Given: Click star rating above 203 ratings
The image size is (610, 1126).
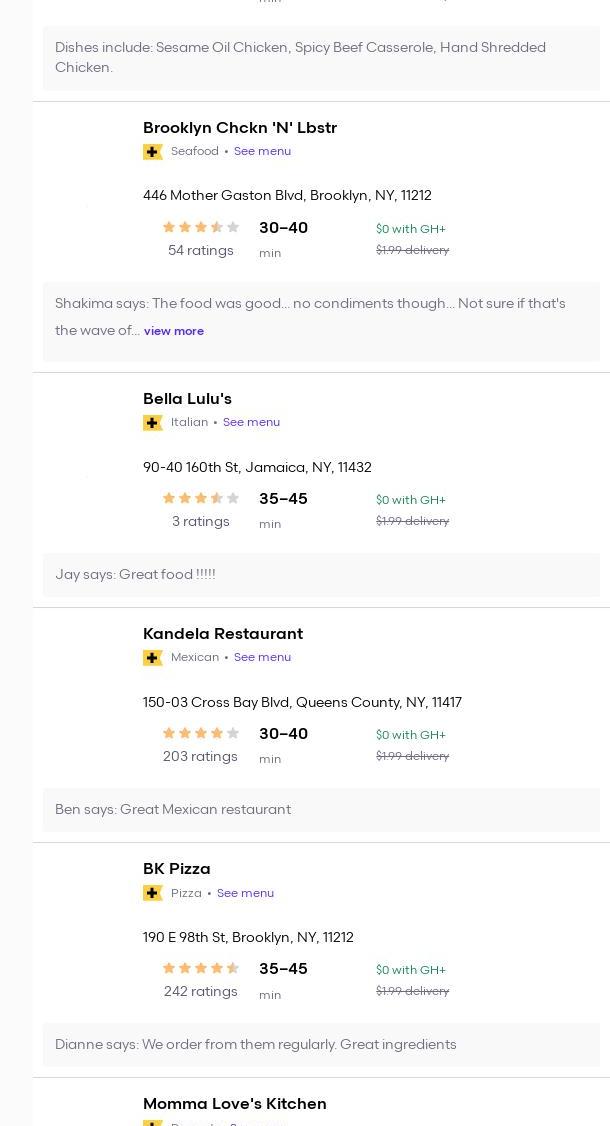Looking at the screenshot, I should [x=201, y=734].
